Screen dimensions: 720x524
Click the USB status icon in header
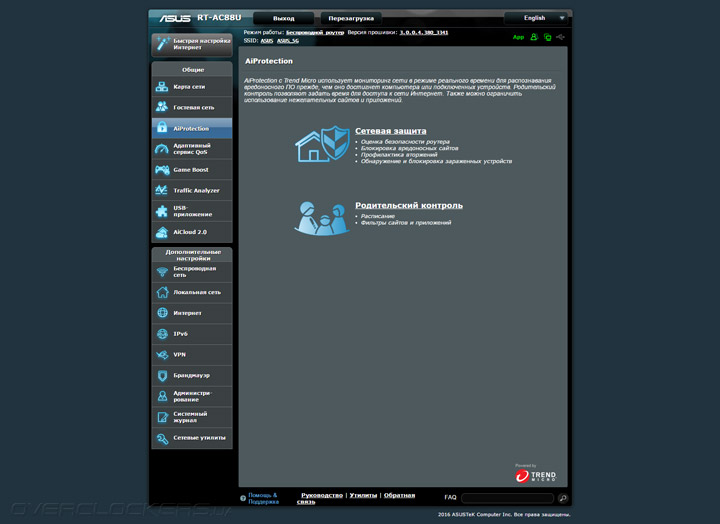(x=561, y=37)
